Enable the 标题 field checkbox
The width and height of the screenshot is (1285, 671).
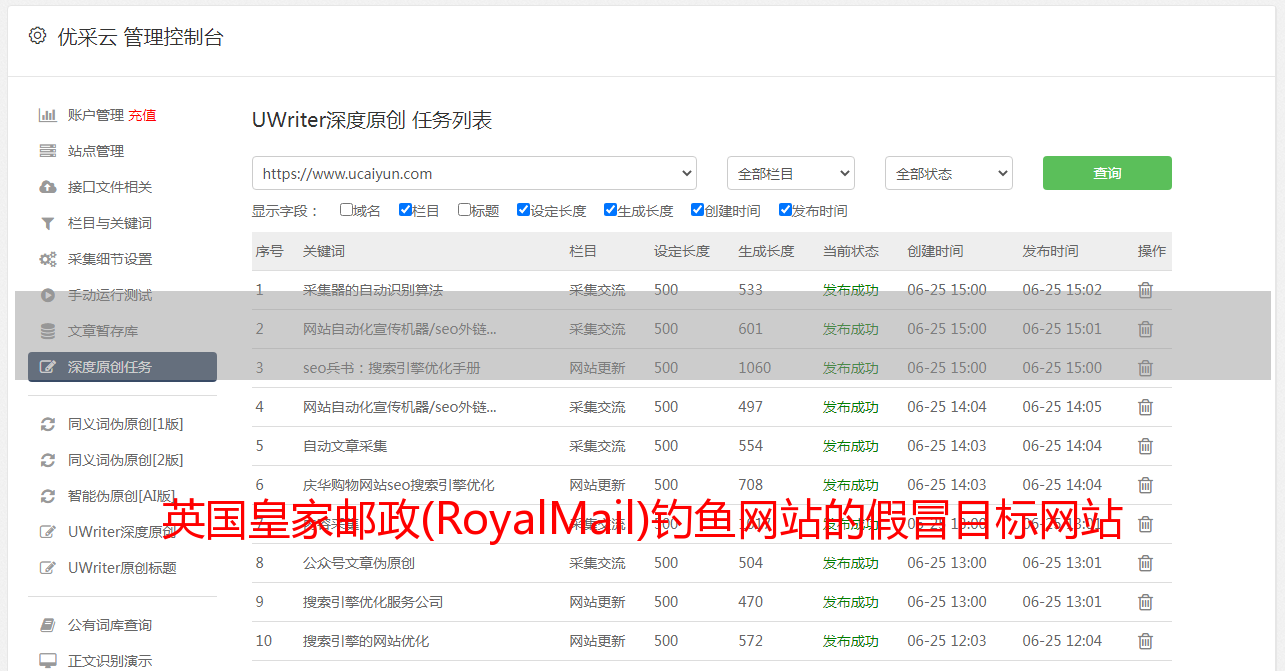[464, 210]
